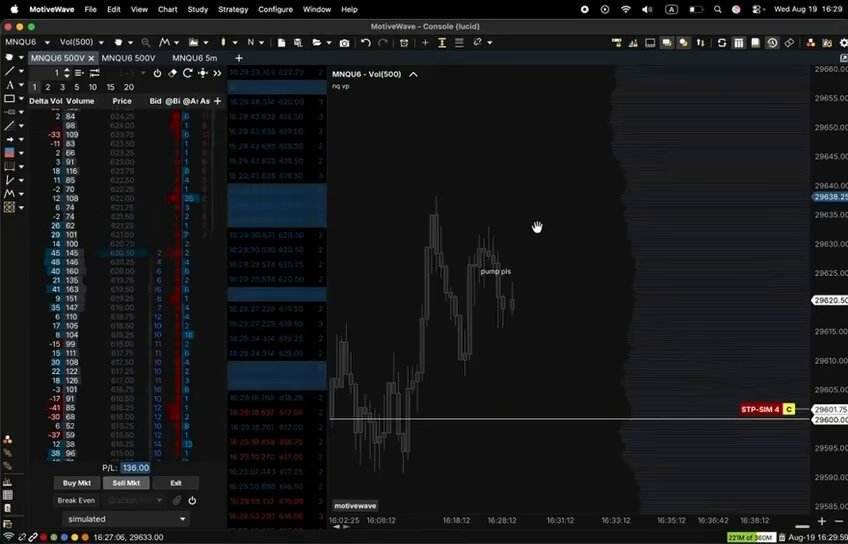Click the wifi connection status icon at bottom
Viewport: 848px width, 544px height.
[9, 537]
